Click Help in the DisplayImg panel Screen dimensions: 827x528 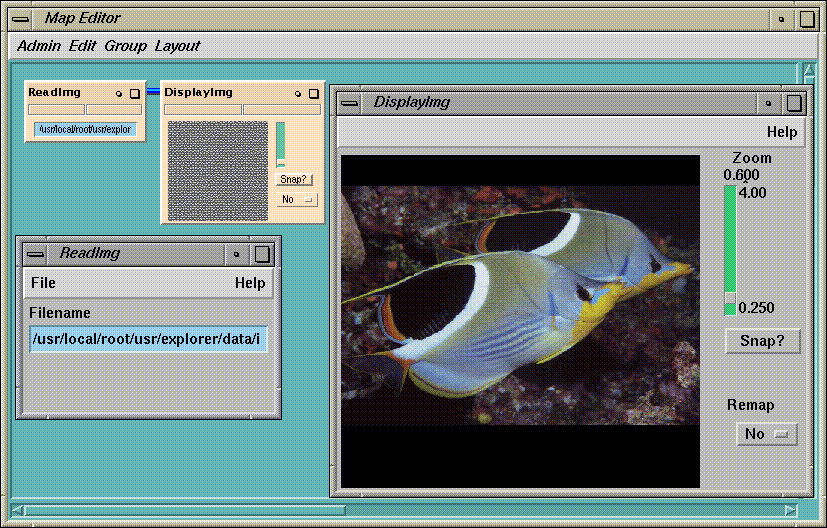(x=781, y=132)
